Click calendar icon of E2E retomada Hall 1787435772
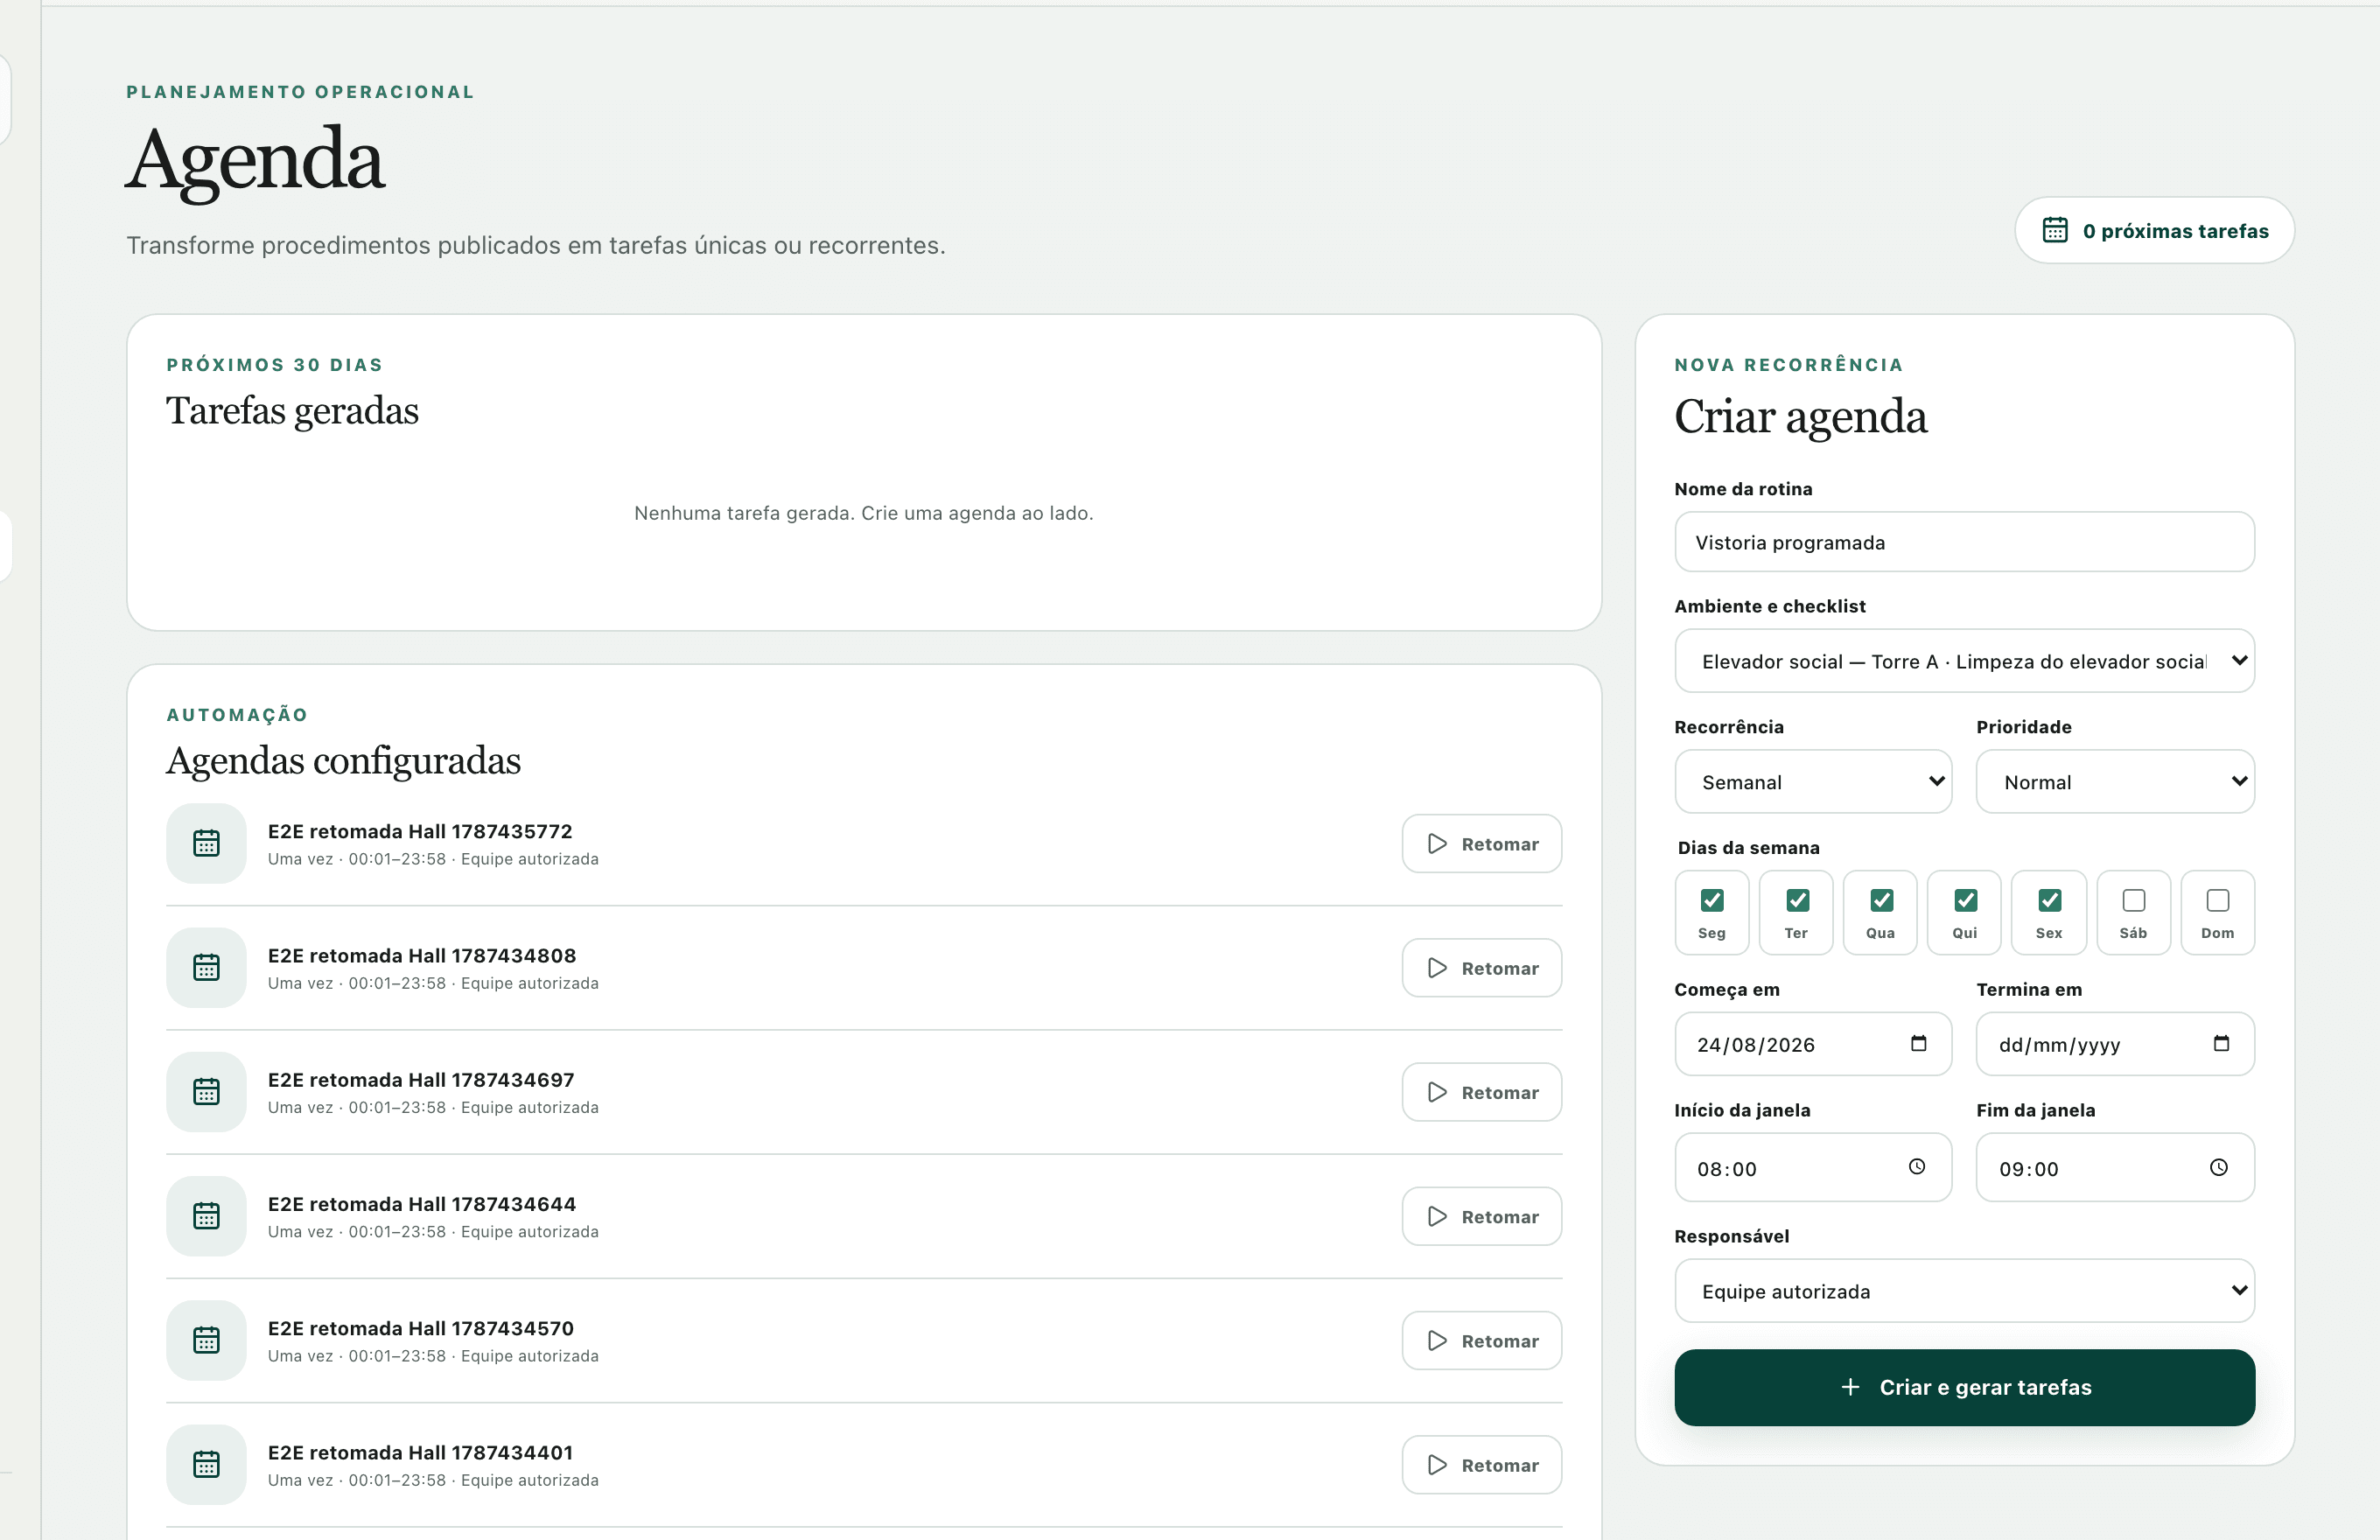The image size is (2380, 1540). pos(206,843)
